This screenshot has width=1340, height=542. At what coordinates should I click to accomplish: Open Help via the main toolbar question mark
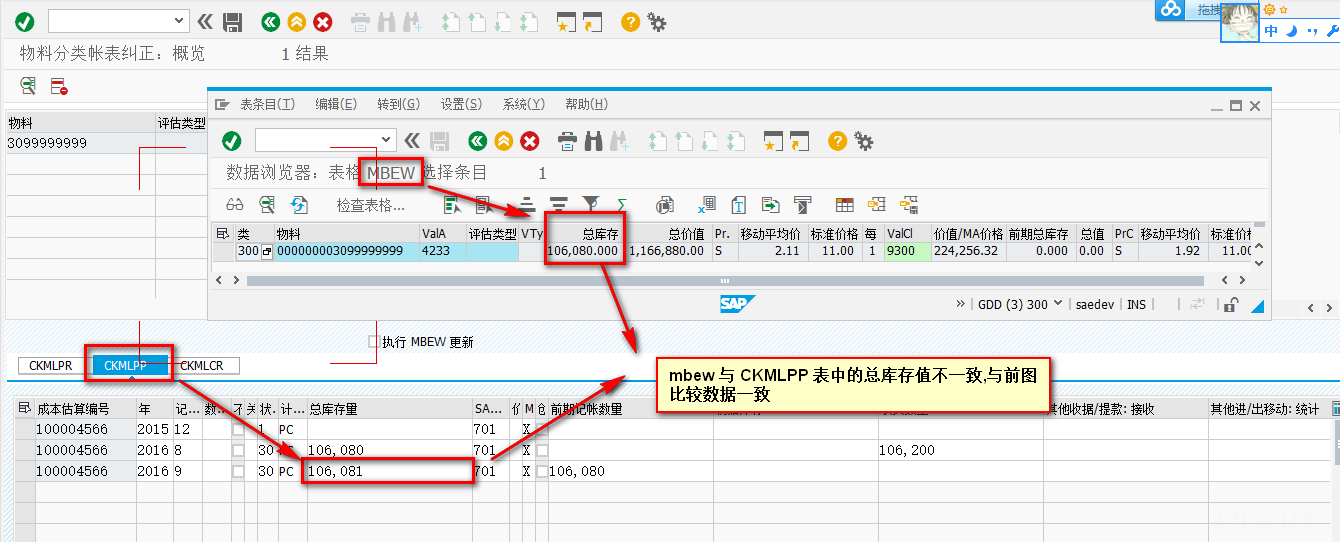click(630, 21)
